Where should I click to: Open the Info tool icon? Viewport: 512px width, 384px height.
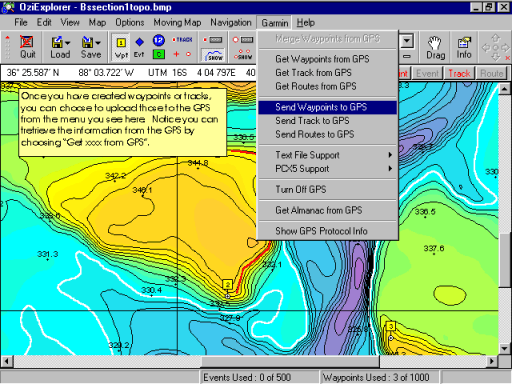(x=464, y=47)
